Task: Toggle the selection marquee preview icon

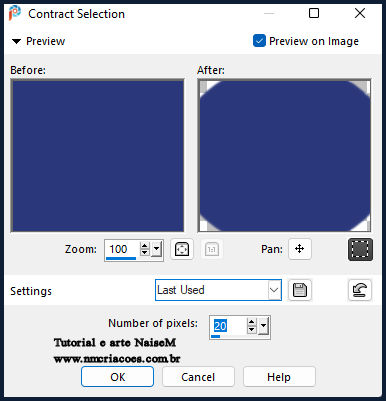Action: (x=360, y=249)
